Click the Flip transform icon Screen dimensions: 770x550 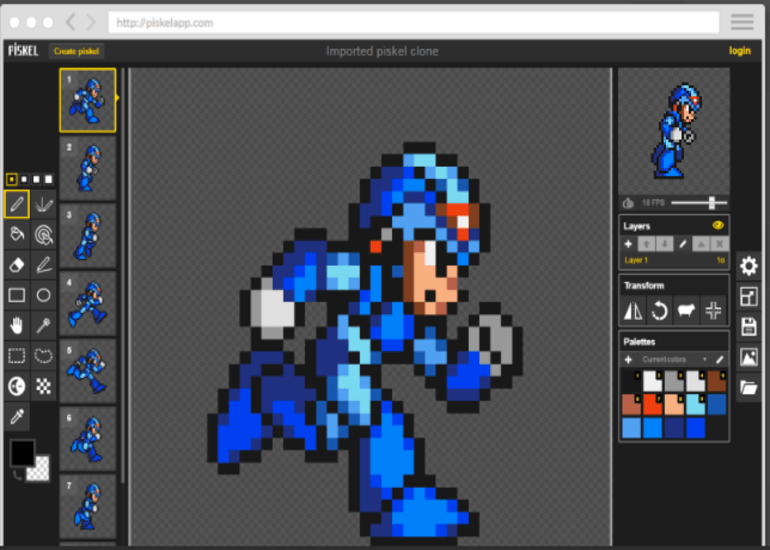pos(634,311)
